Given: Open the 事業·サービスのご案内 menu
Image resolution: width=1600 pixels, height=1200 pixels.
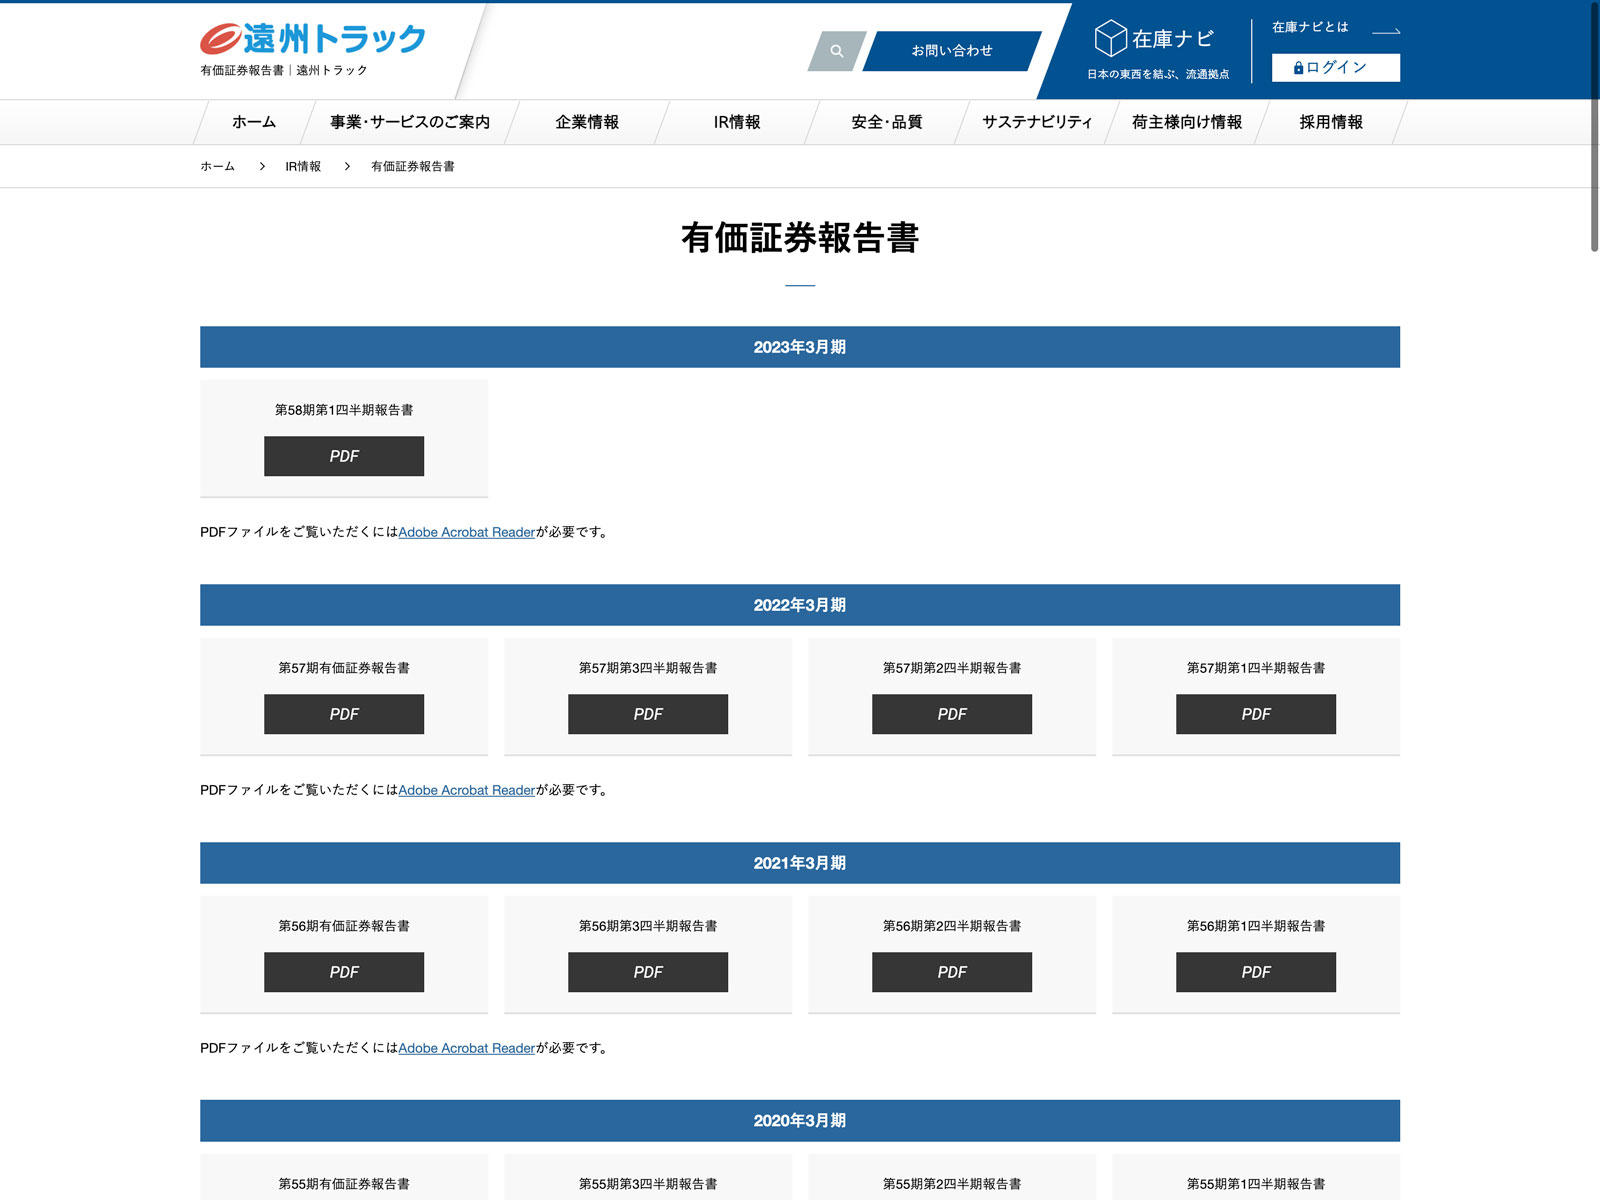Looking at the screenshot, I should point(410,122).
